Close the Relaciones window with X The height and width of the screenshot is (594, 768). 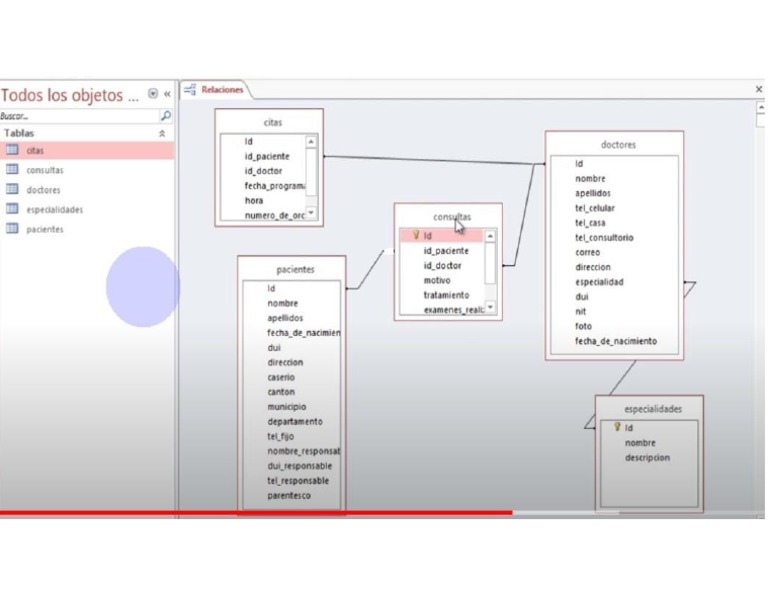(759, 89)
